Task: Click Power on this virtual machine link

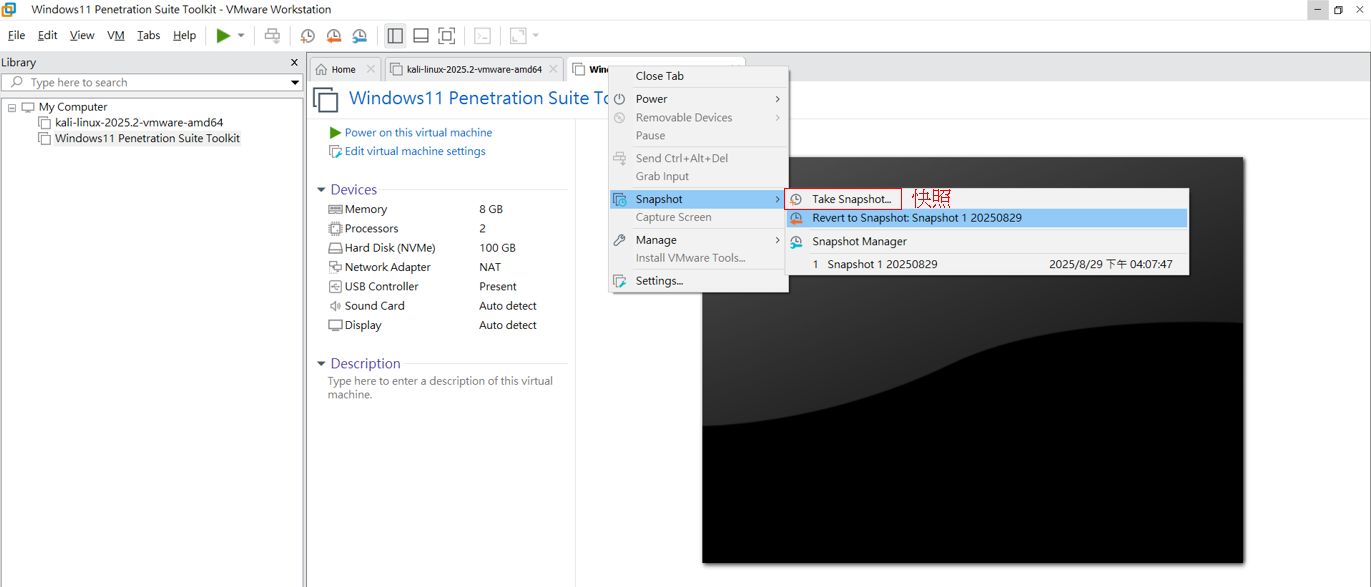Action: click(418, 132)
